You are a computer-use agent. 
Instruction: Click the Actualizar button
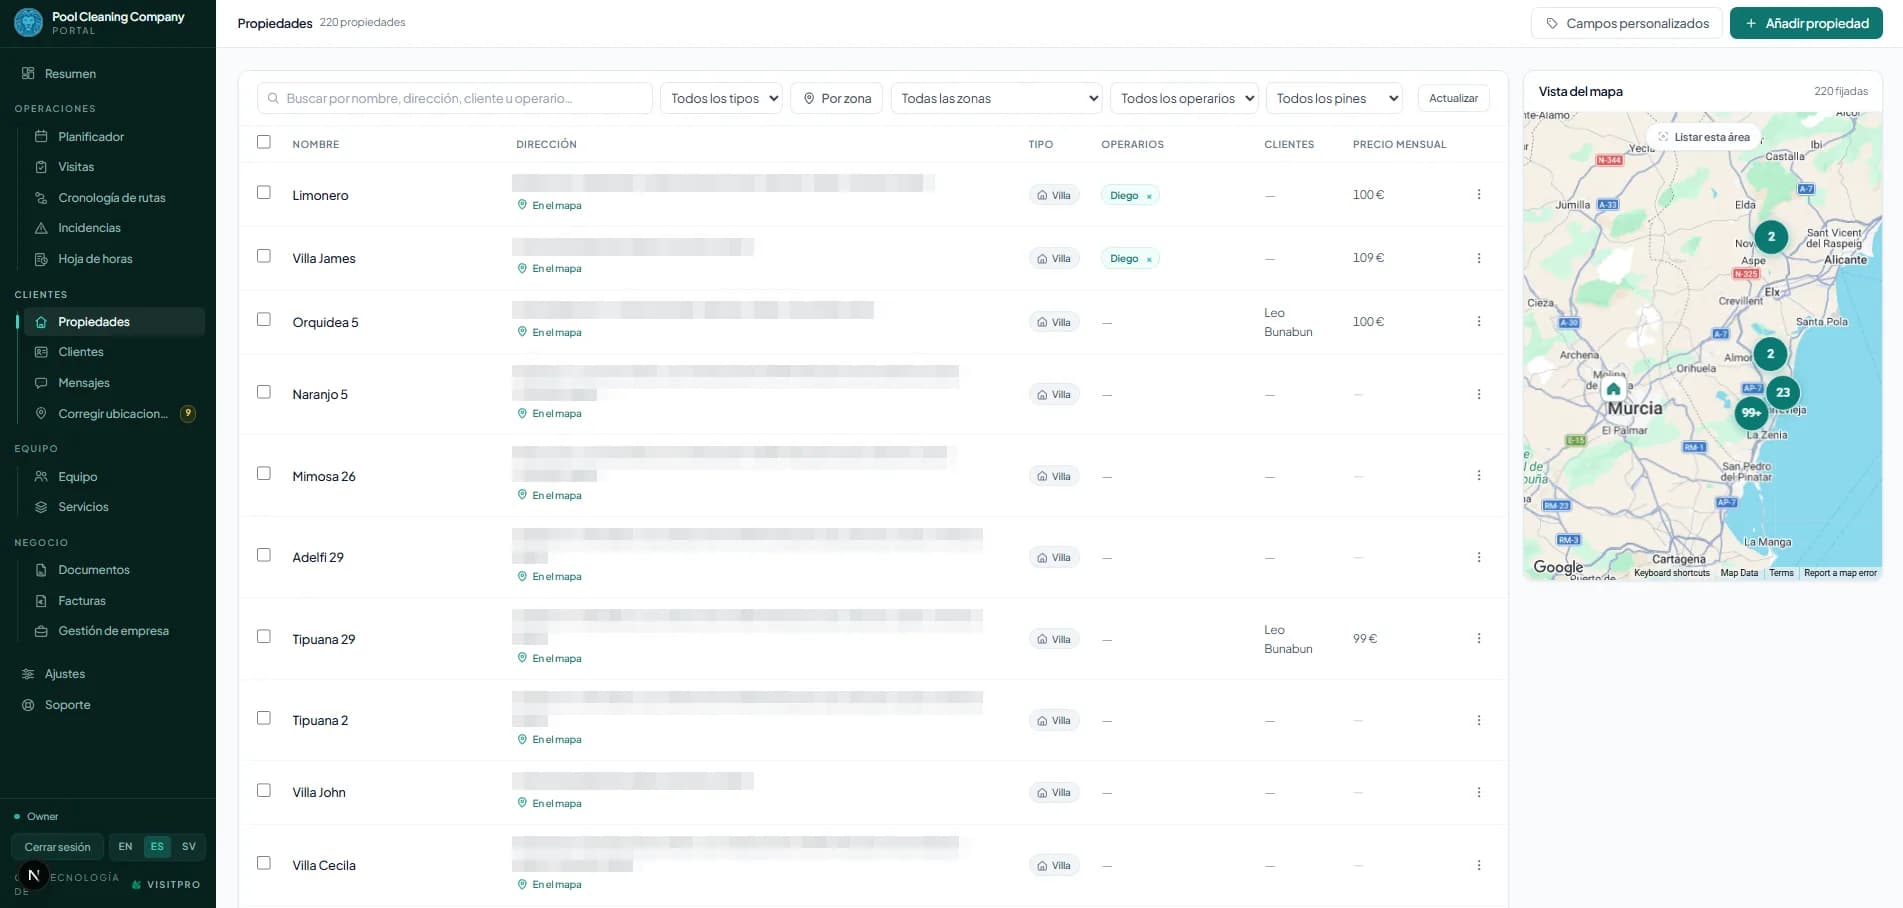tap(1453, 98)
